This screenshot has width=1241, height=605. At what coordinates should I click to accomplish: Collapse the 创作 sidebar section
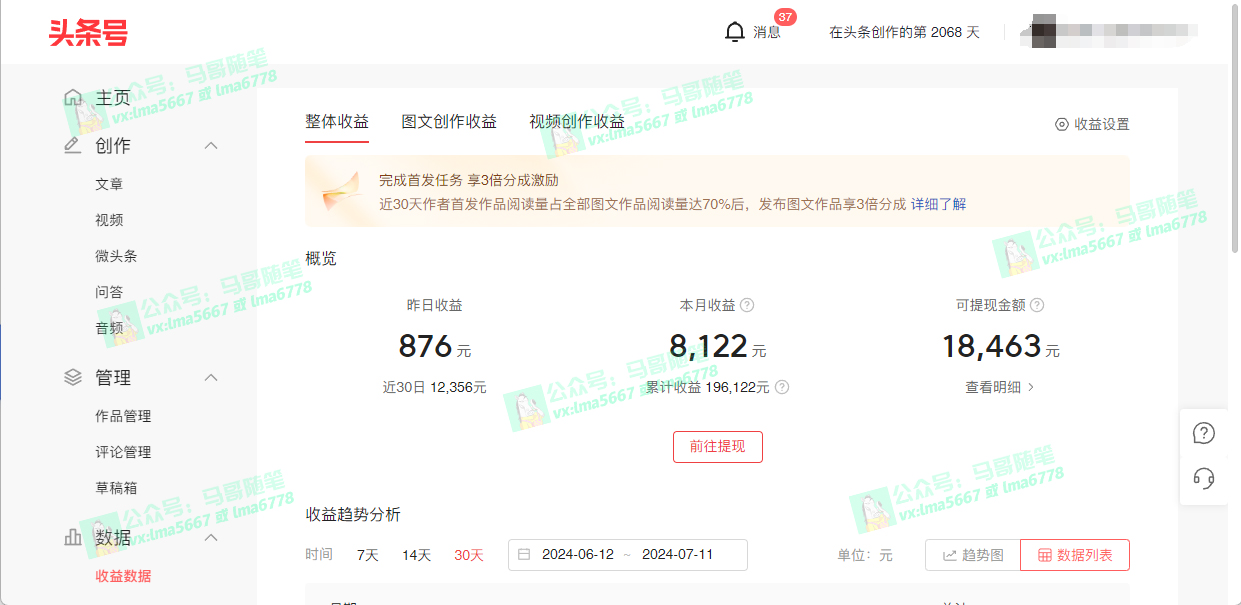point(211,145)
